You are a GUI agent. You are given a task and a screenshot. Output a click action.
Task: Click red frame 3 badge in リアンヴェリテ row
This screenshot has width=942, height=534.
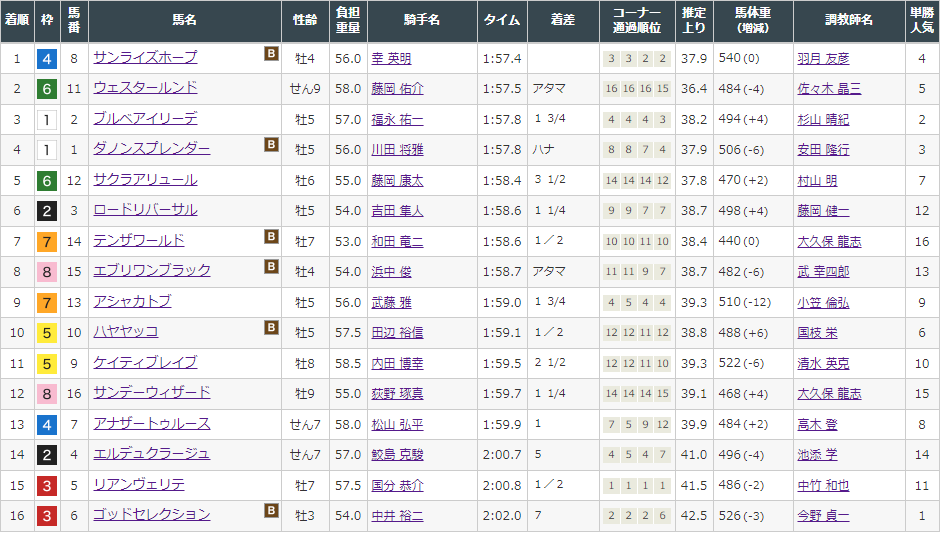[47, 485]
